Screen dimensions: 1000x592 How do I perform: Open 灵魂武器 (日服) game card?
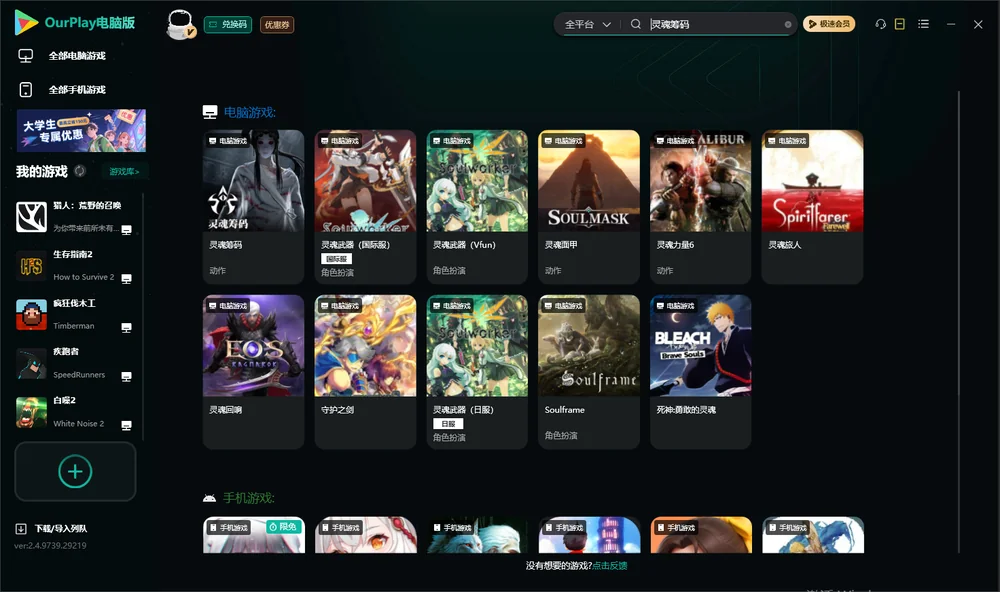[x=477, y=372]
